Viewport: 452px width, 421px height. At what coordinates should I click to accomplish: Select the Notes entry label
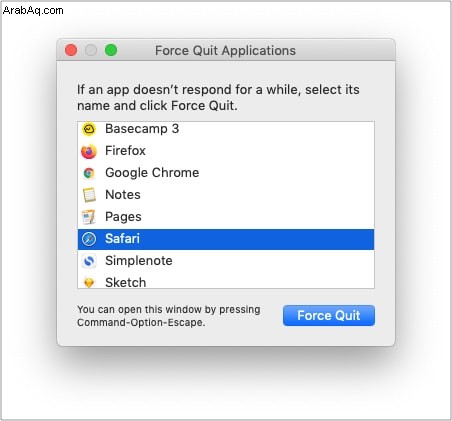pos(123,195)
